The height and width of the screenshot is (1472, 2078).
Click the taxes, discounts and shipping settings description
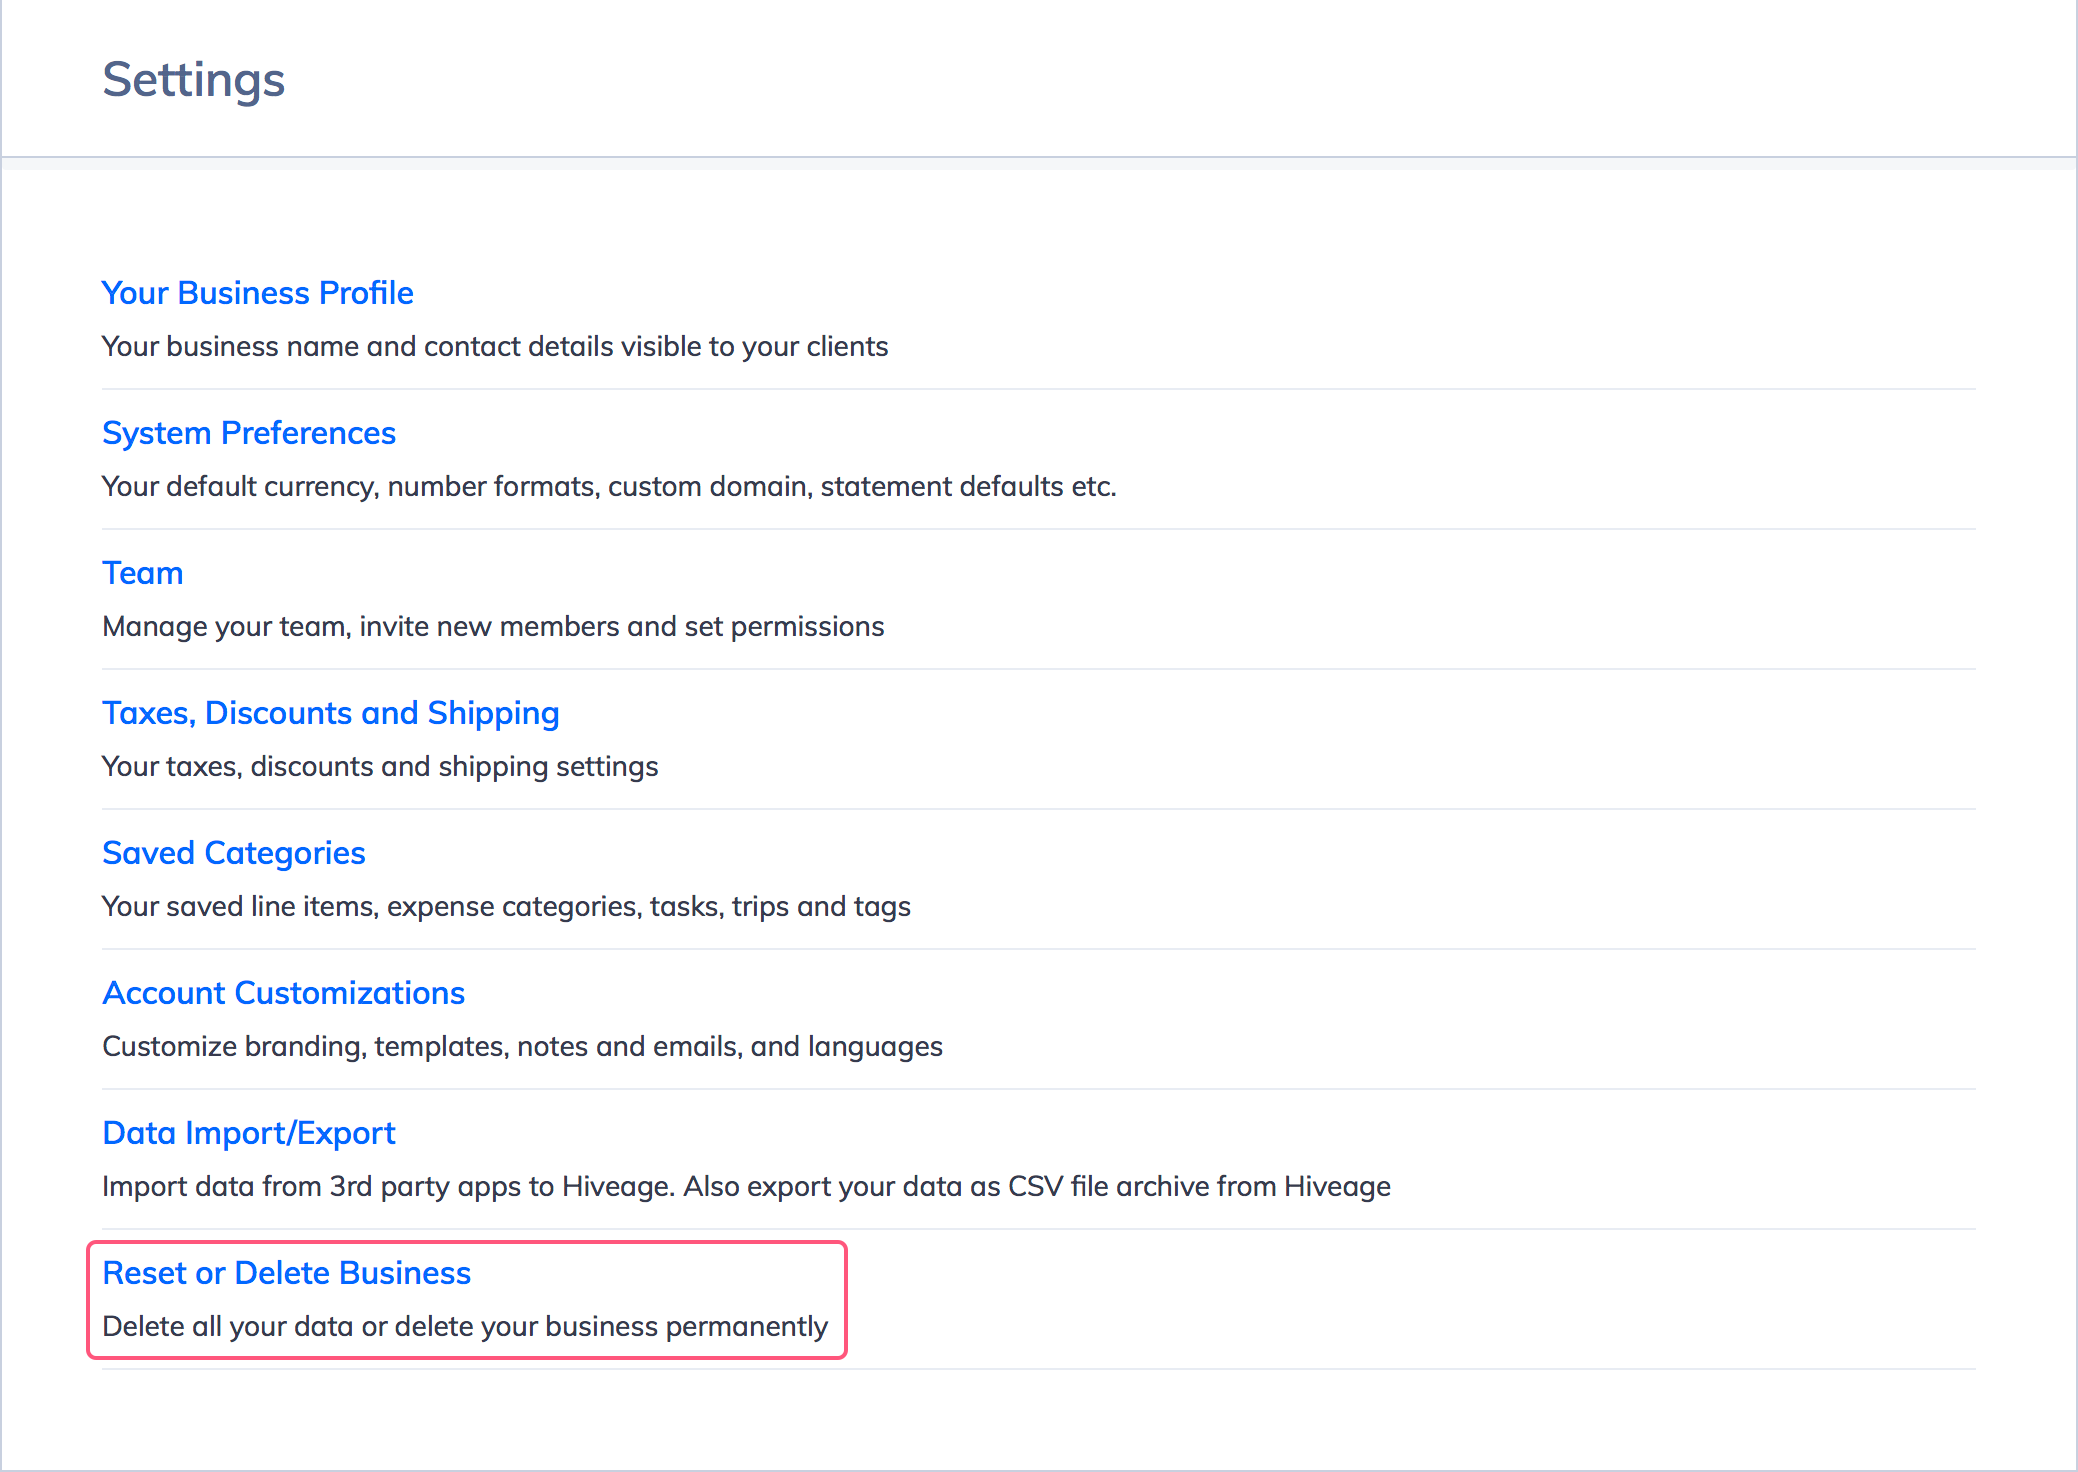click(379, 766)
